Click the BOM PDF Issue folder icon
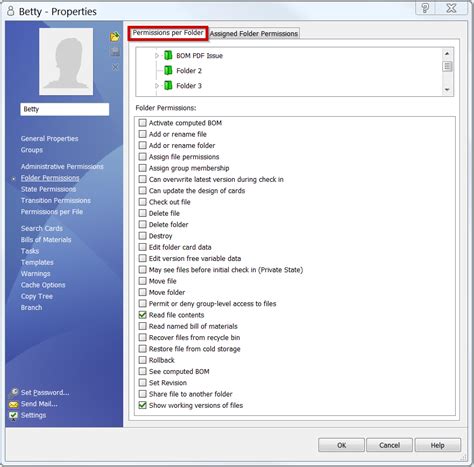The height and width of the screenshot is (467, 474). [168, 55]
